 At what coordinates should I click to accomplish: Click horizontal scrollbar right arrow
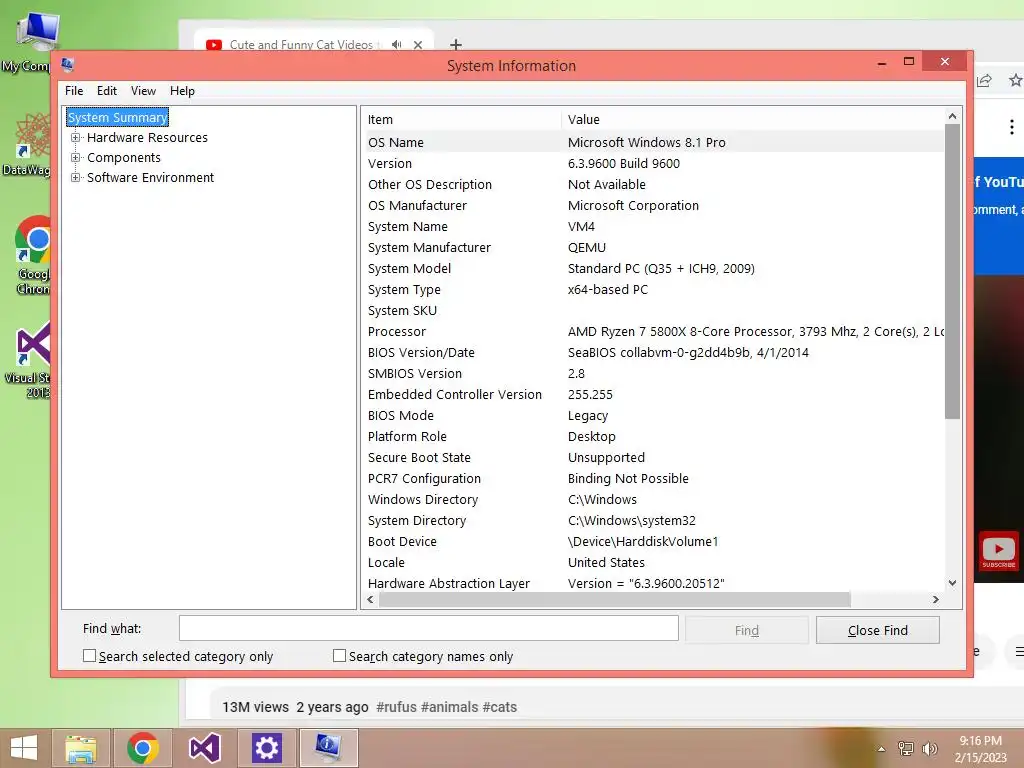pos(936,600)
